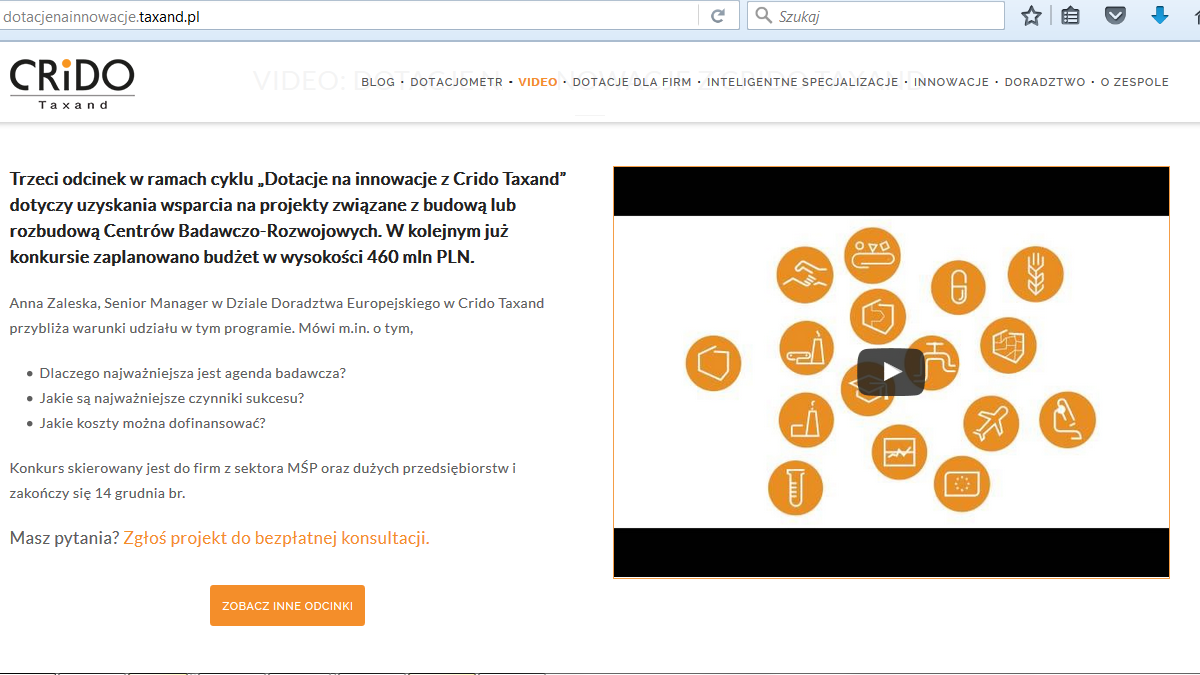Screen dimensions: 1200x675
Task: Reload the page with the refresh icon
Action: (718, 16)
